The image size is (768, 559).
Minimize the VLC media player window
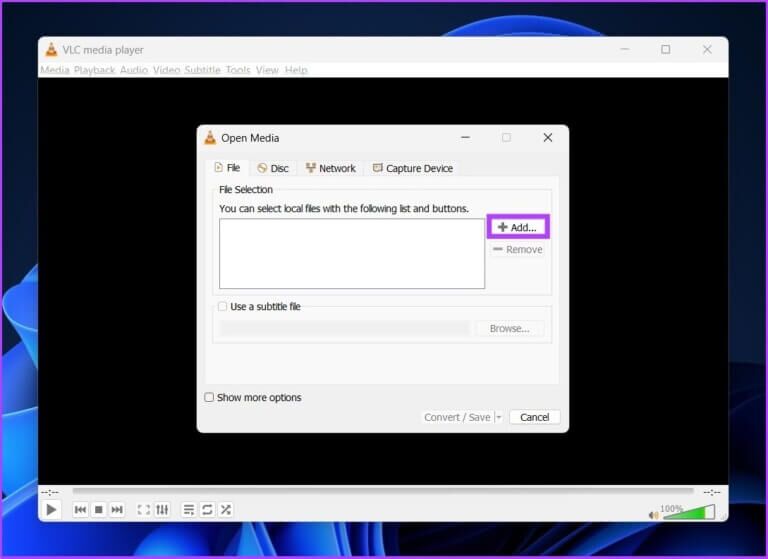624,49
